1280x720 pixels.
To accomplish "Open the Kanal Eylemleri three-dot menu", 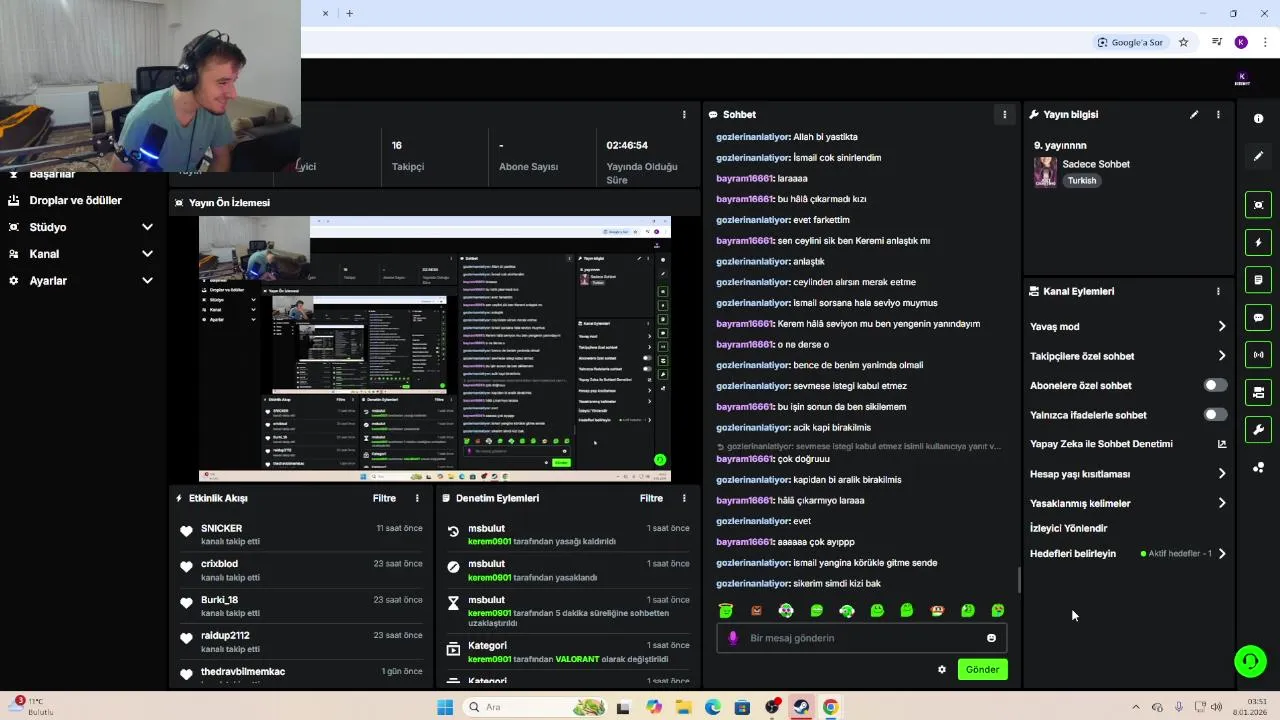I will click(1218, 291).
